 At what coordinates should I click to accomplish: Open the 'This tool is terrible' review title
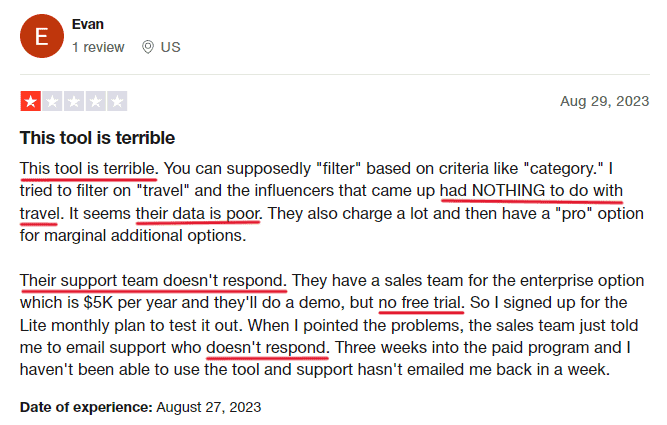(x=97, y=138)
